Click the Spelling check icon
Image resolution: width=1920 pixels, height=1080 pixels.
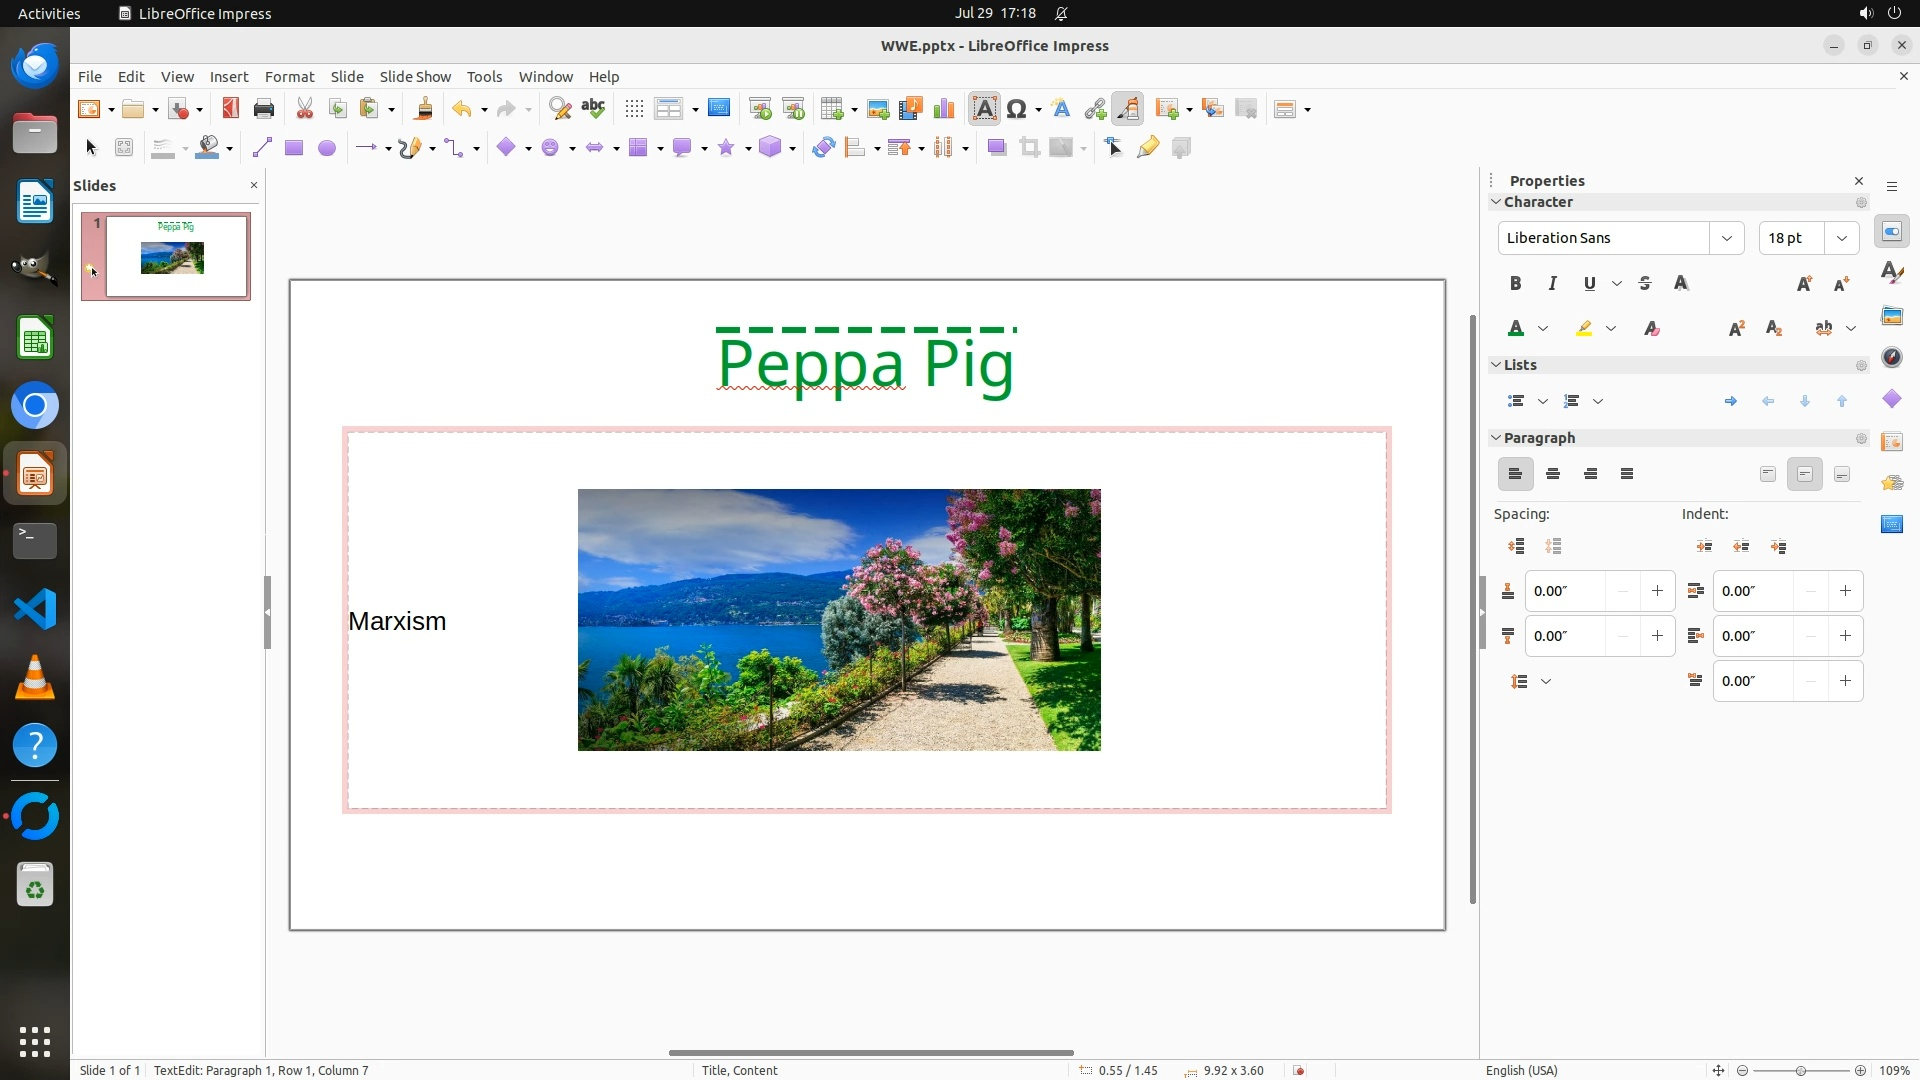(x=593, y=109)
